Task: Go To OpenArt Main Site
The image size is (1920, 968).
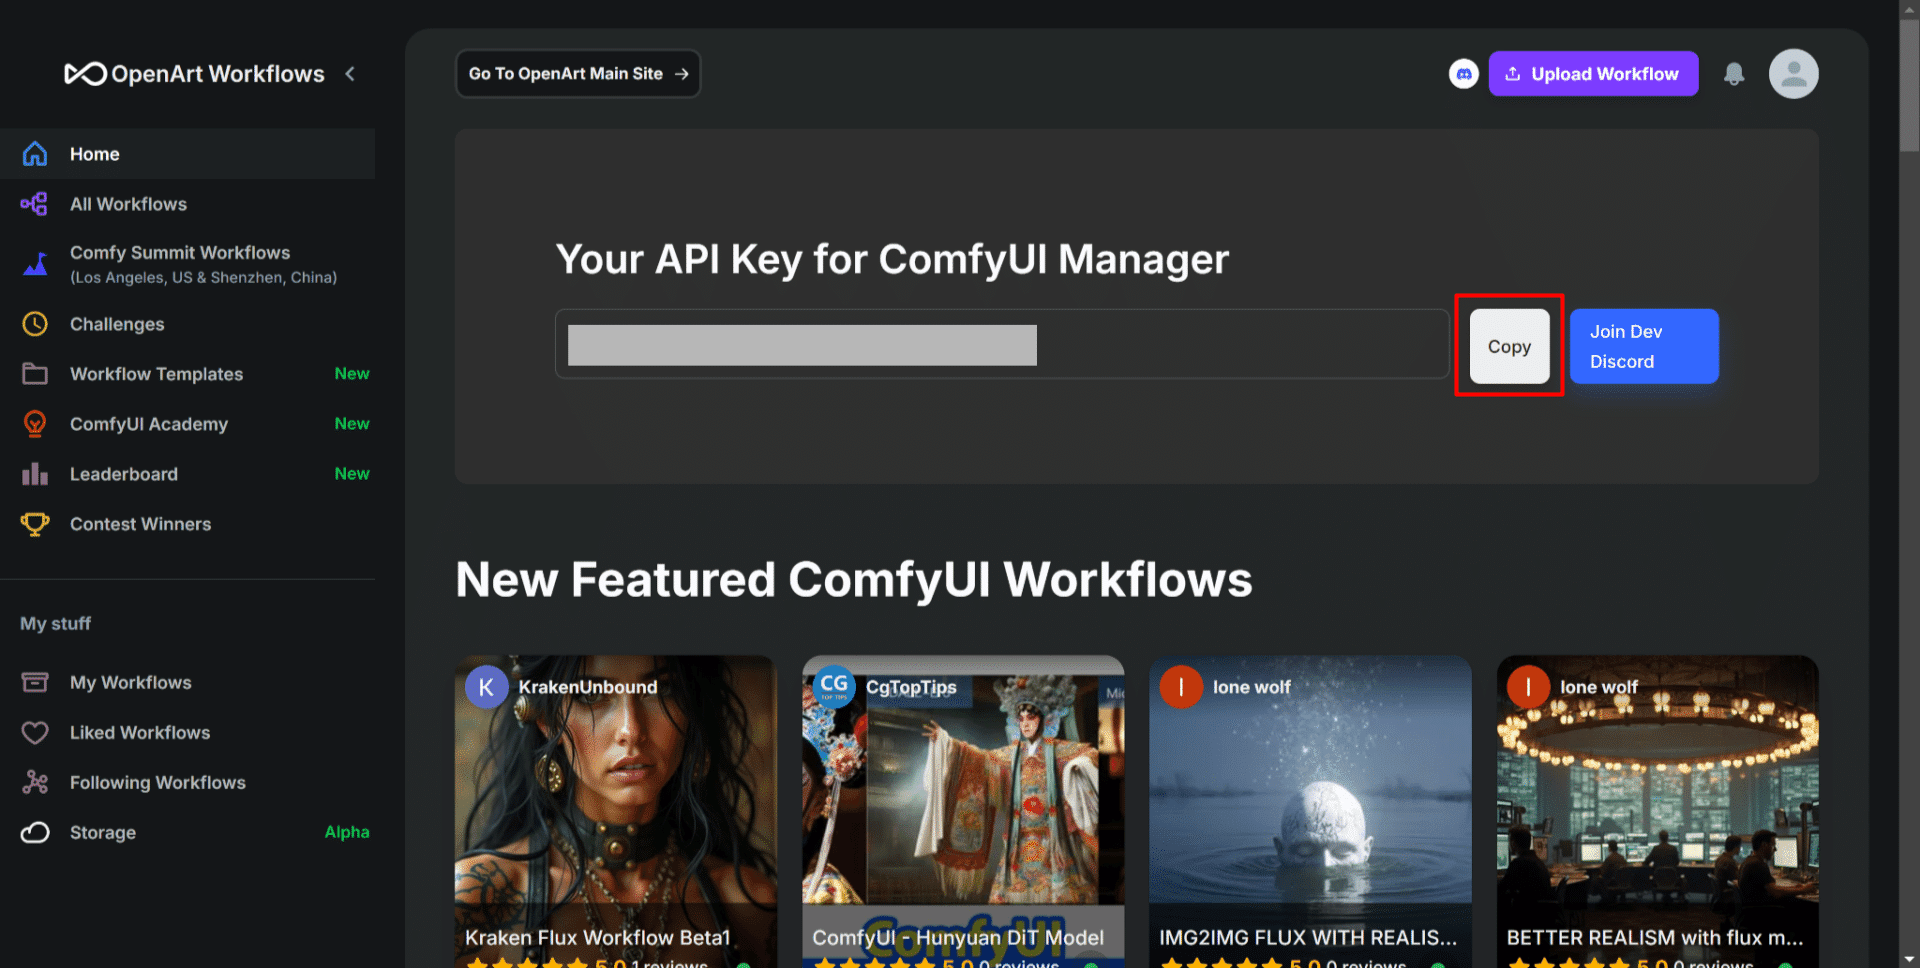Action: click(577, 73)
